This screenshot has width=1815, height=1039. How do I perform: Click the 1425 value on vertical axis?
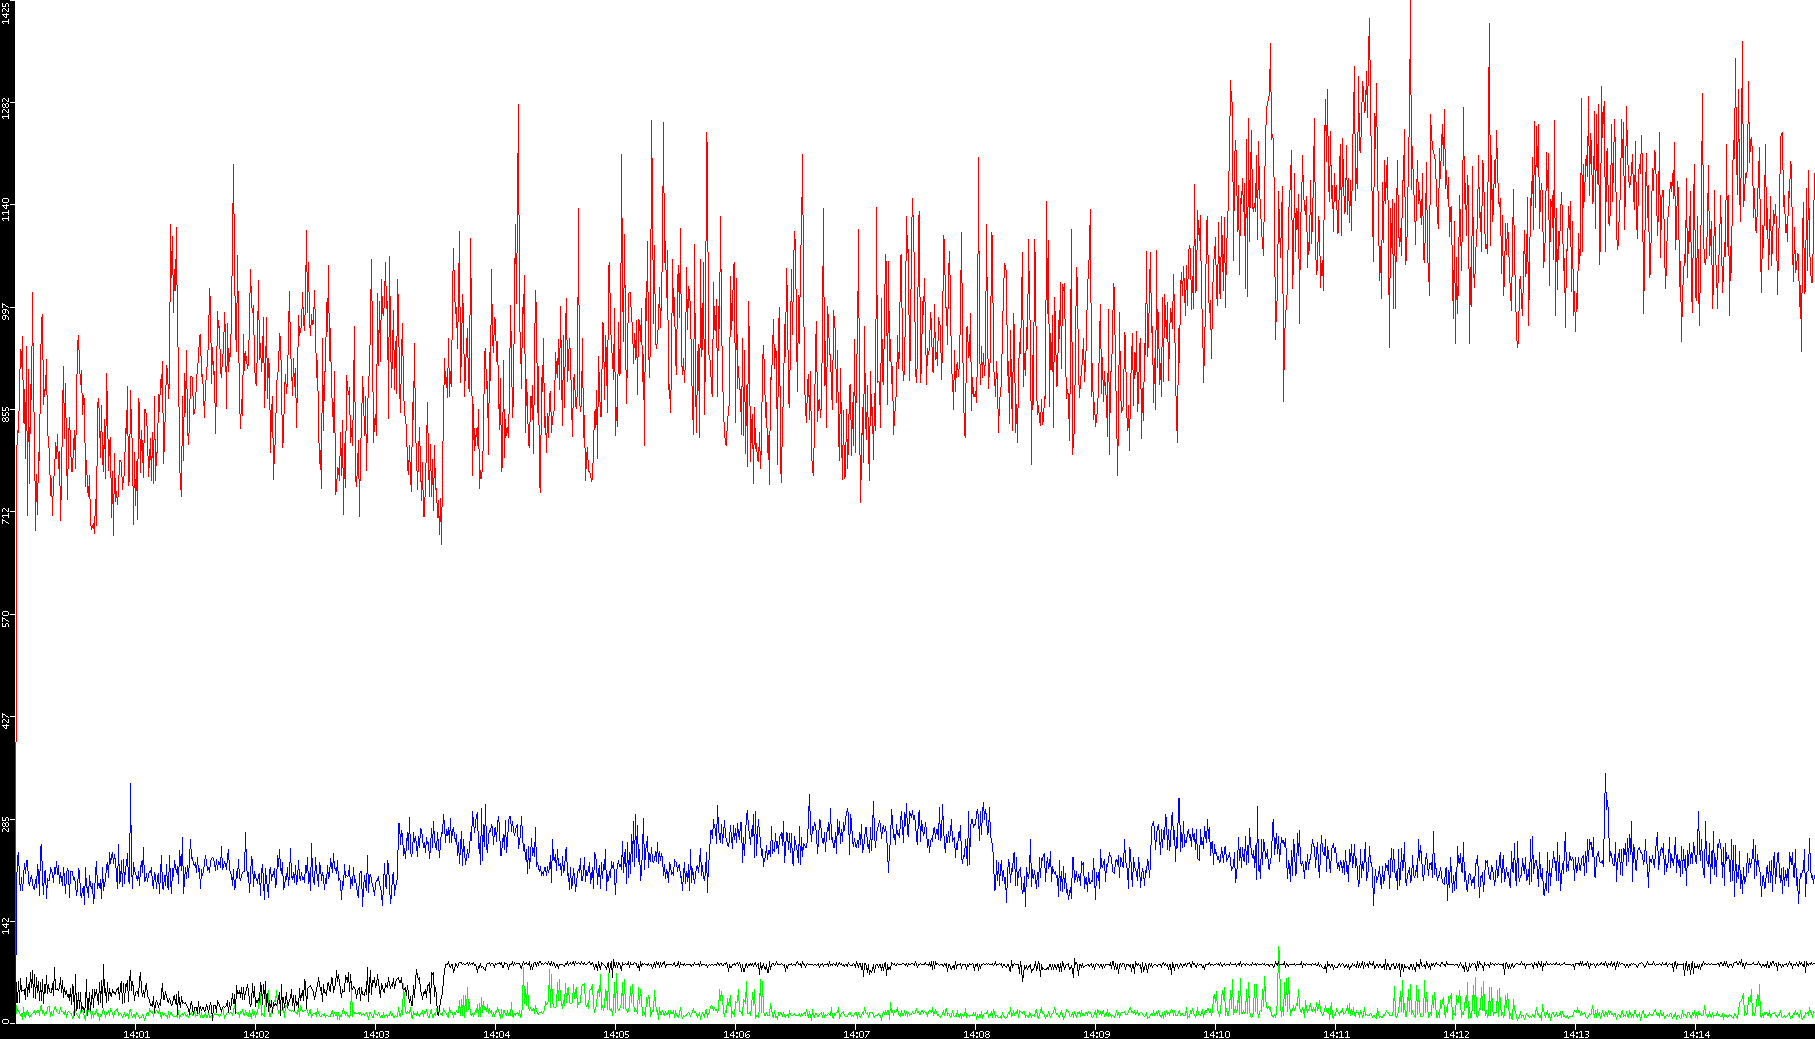pyautogui.click(x=6, y=12)
